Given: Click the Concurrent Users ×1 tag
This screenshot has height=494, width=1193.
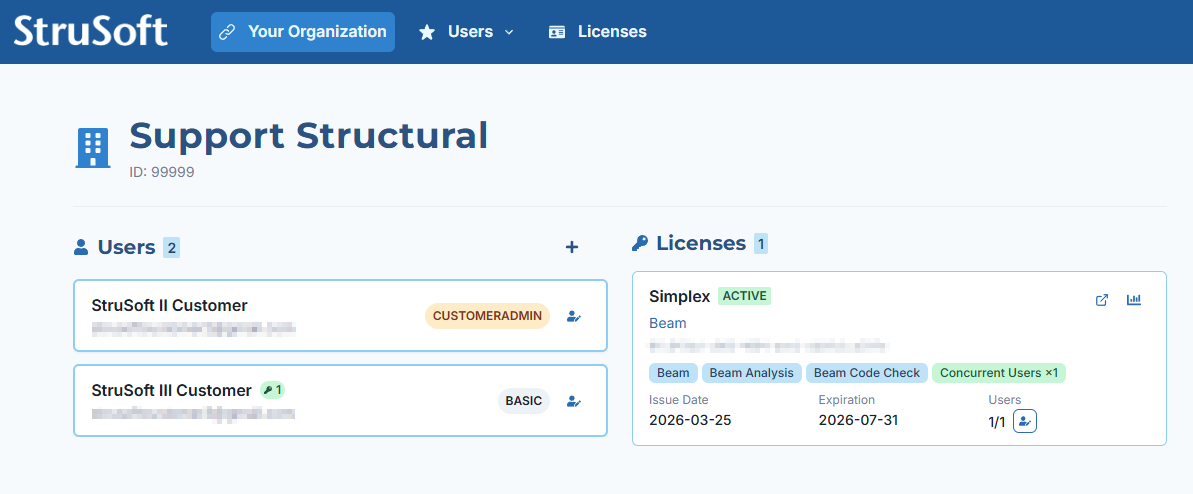Looking at the screenshot, I should pos(999,373).
